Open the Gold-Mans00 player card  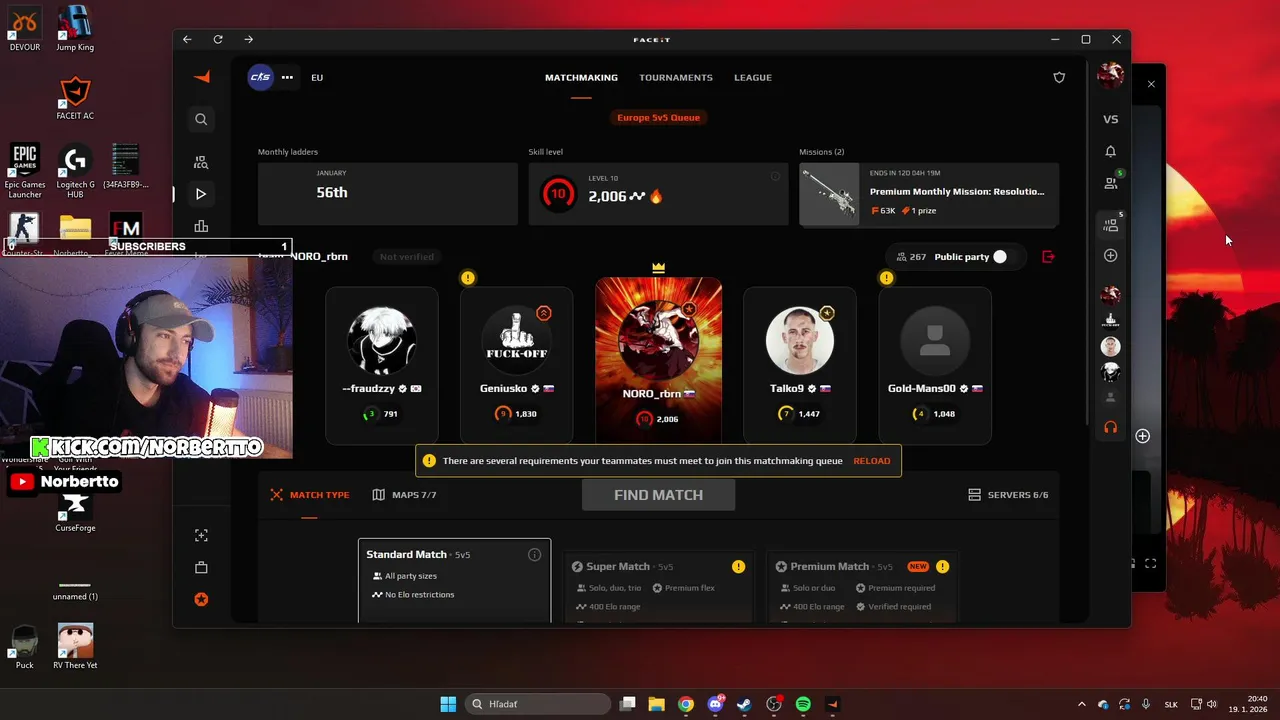coord(935,365)
